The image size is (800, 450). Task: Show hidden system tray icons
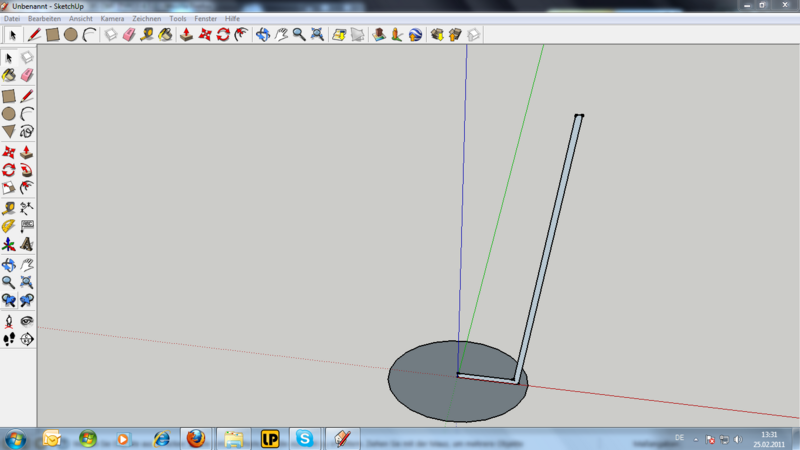point(698,439)
